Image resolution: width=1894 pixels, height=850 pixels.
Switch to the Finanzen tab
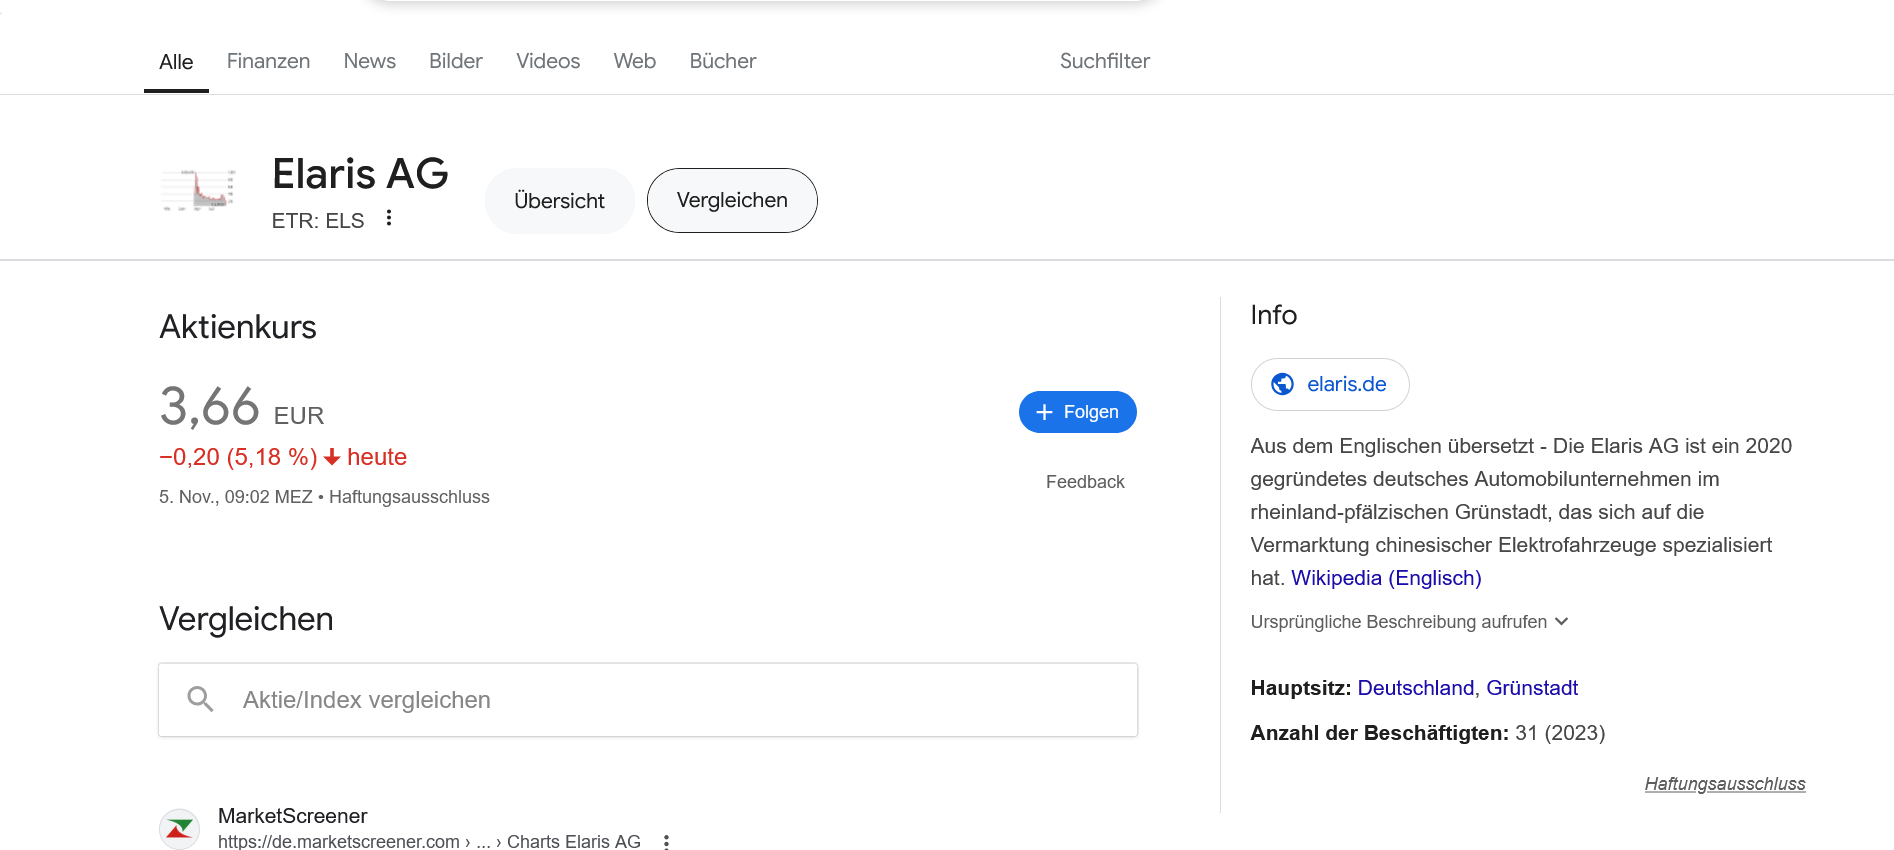tap(268, 61)
